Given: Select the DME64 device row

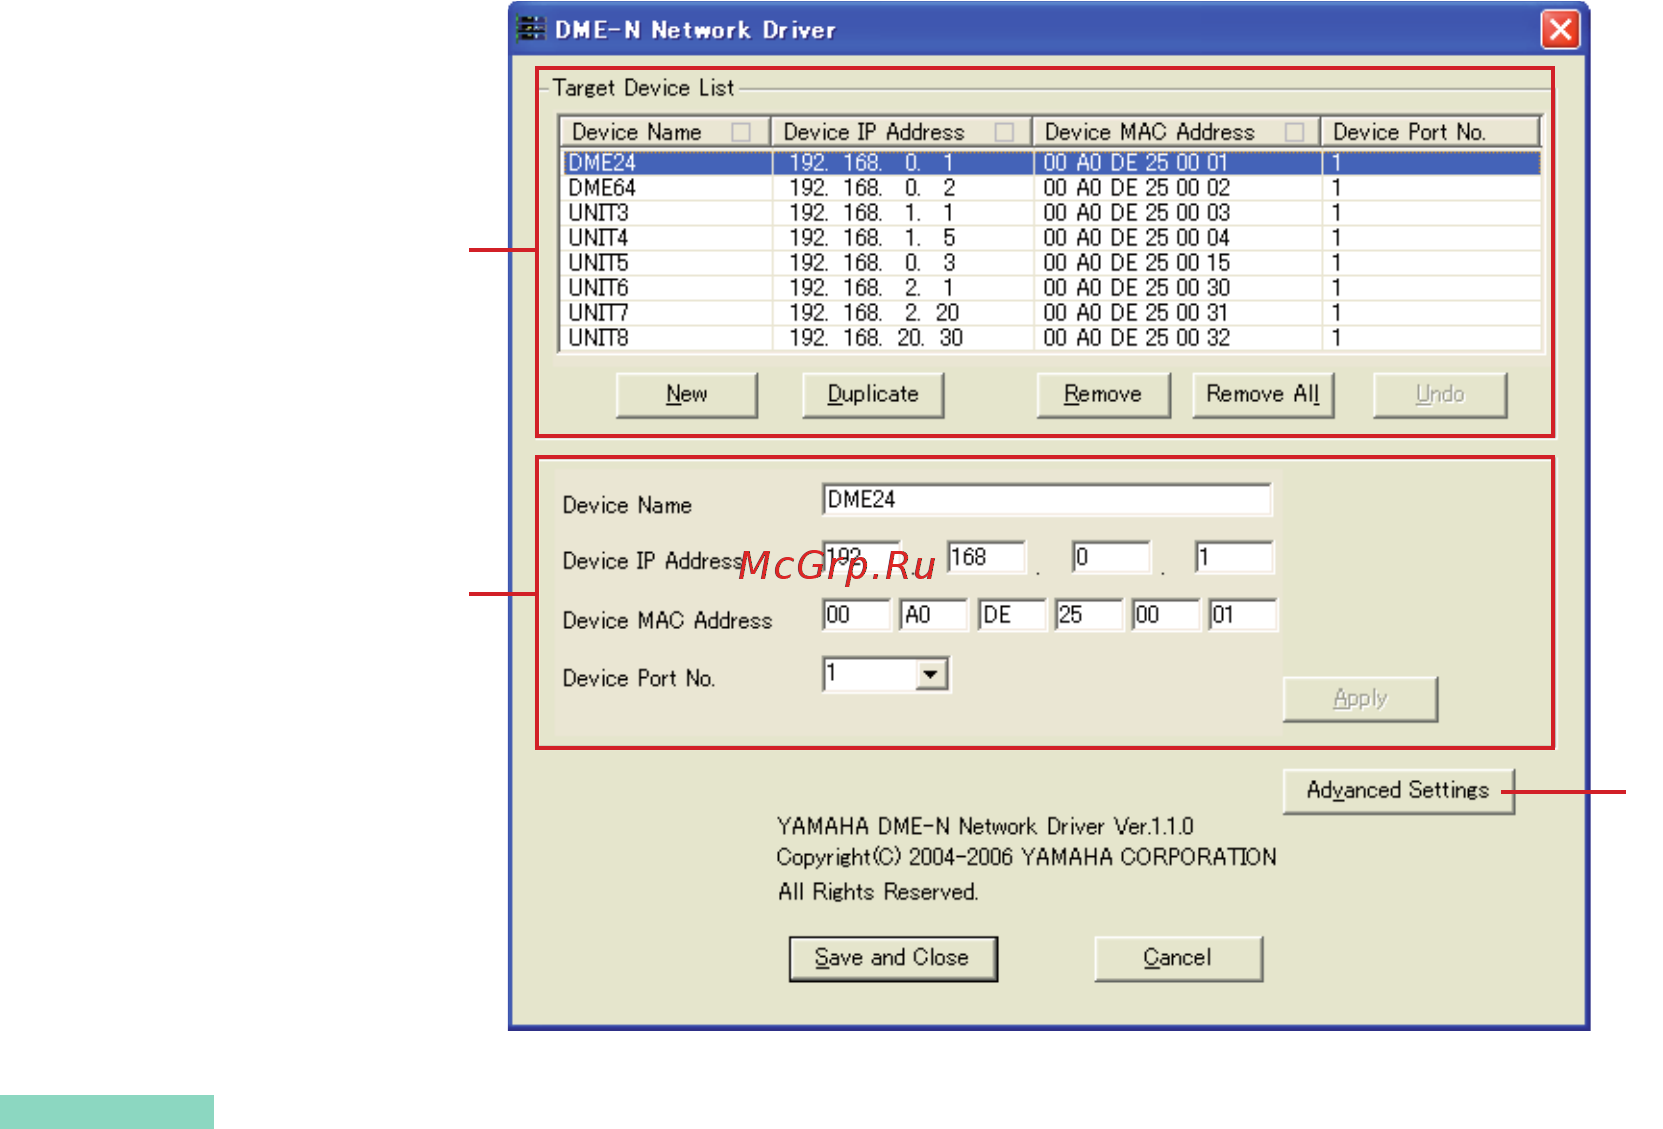Looking at the screenshot, I should (x=1051, y=188).
